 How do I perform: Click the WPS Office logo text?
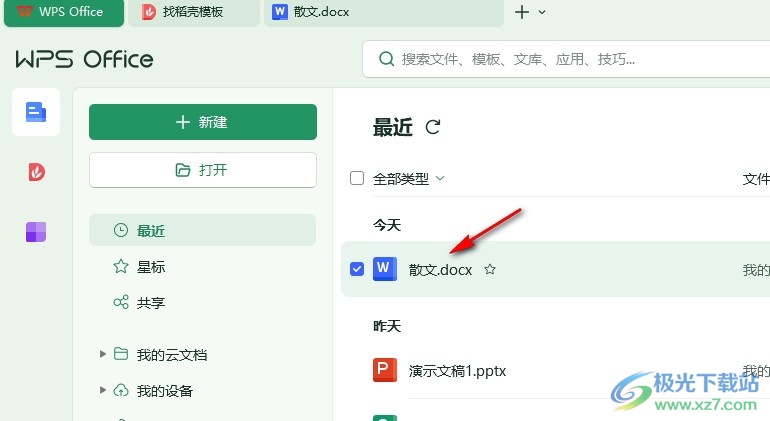point(84,59)
